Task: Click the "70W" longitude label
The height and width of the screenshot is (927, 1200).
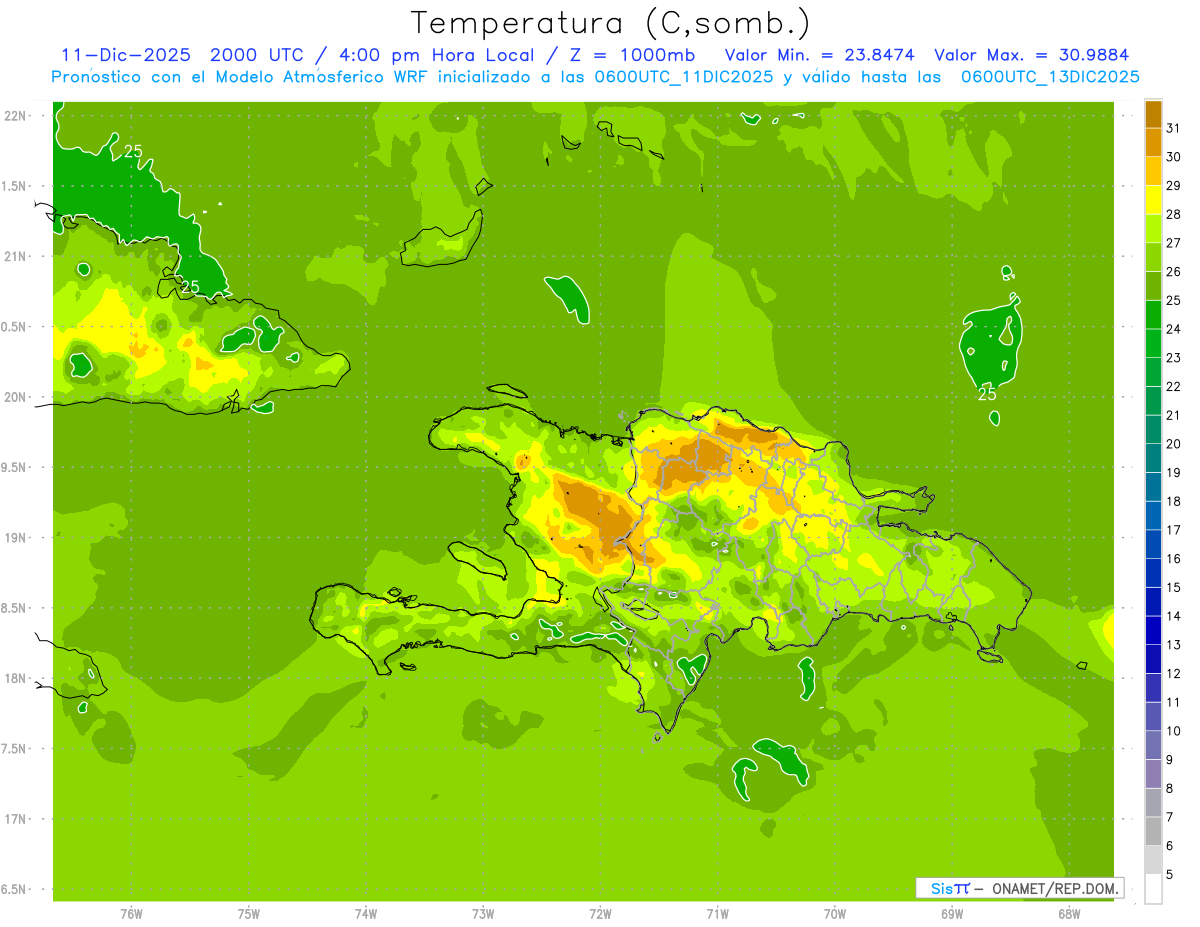Action: [835, 913]
